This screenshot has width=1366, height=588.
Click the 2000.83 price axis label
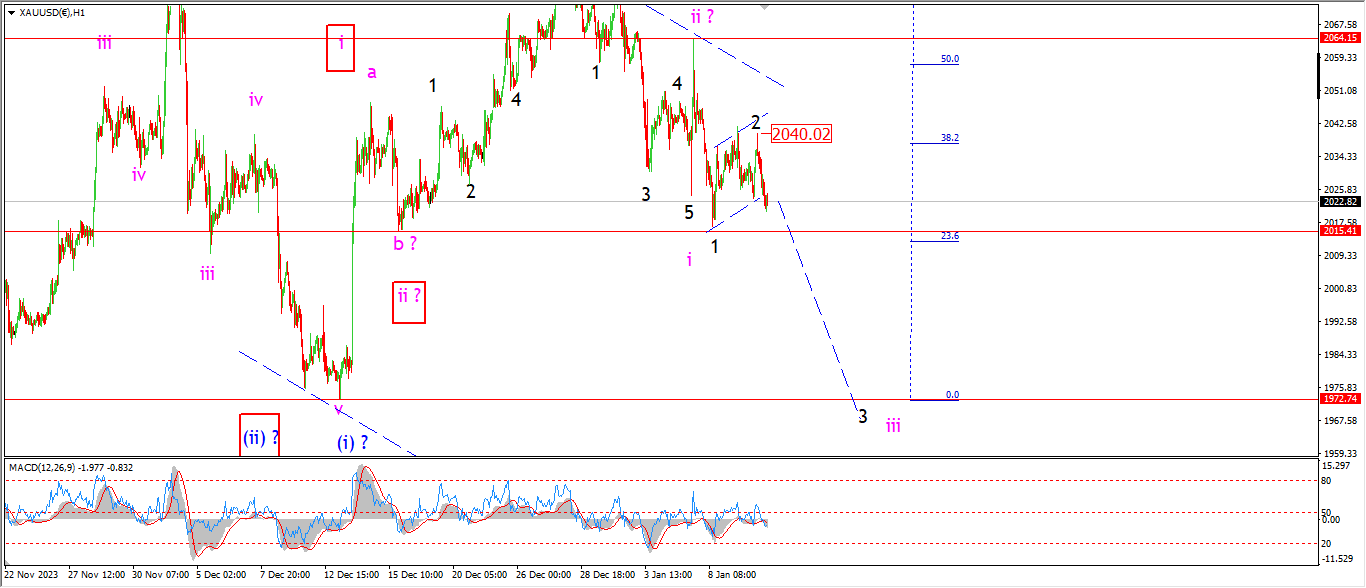tap(1340, 289)
